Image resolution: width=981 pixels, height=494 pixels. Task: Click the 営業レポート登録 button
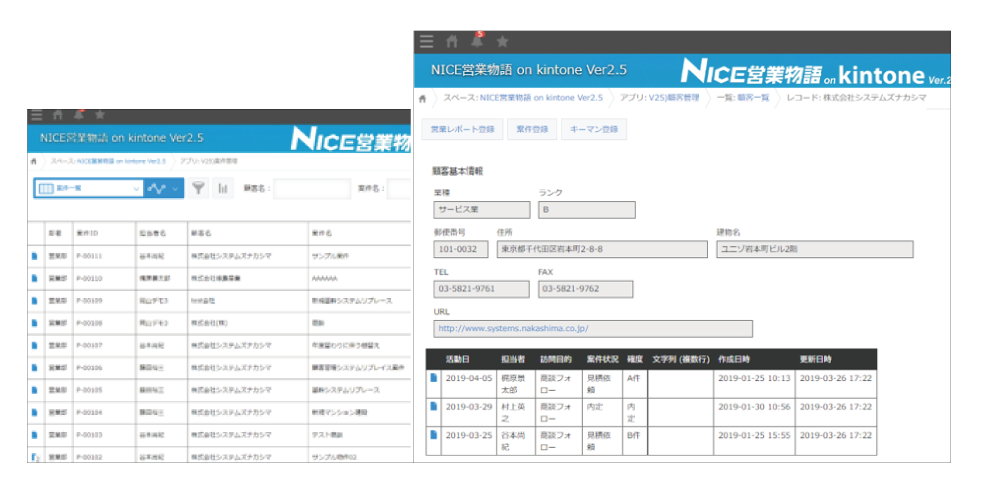(462, 129)
